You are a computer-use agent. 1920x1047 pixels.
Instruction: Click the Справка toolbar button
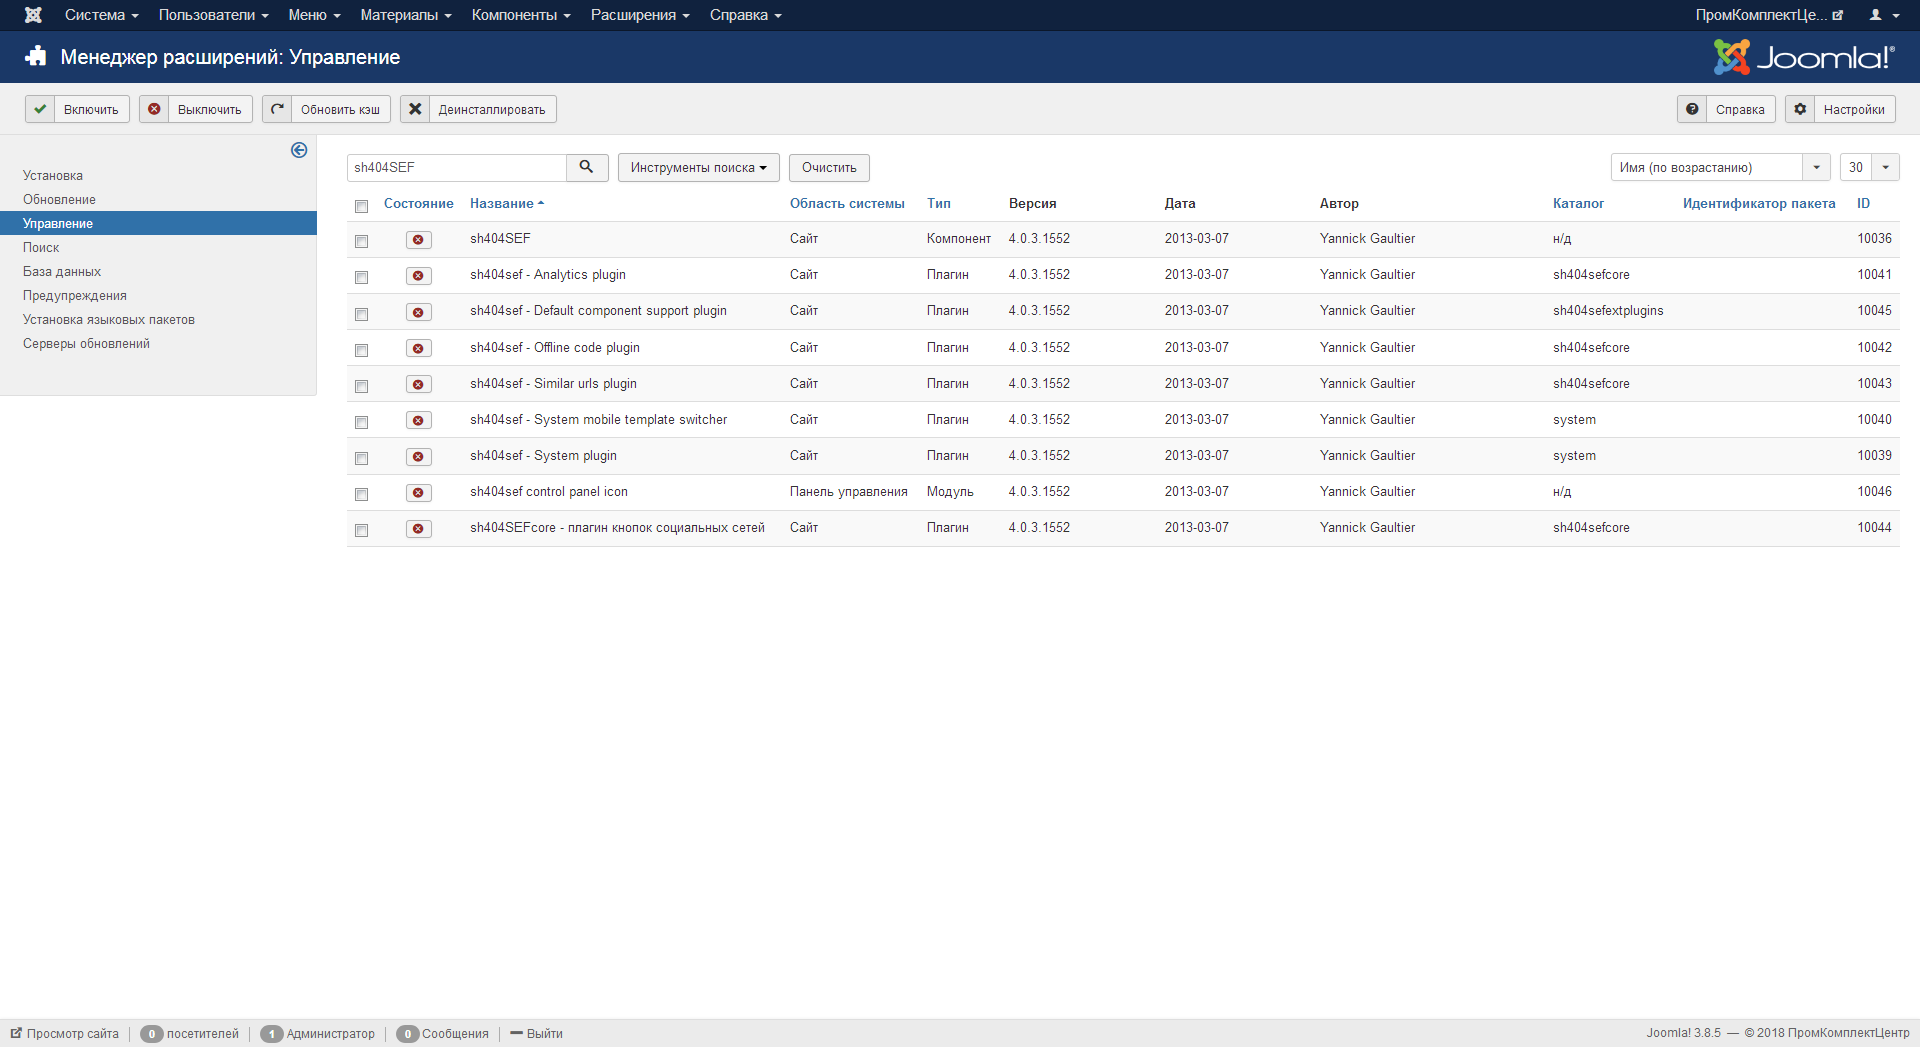(x=1726, y=109)
